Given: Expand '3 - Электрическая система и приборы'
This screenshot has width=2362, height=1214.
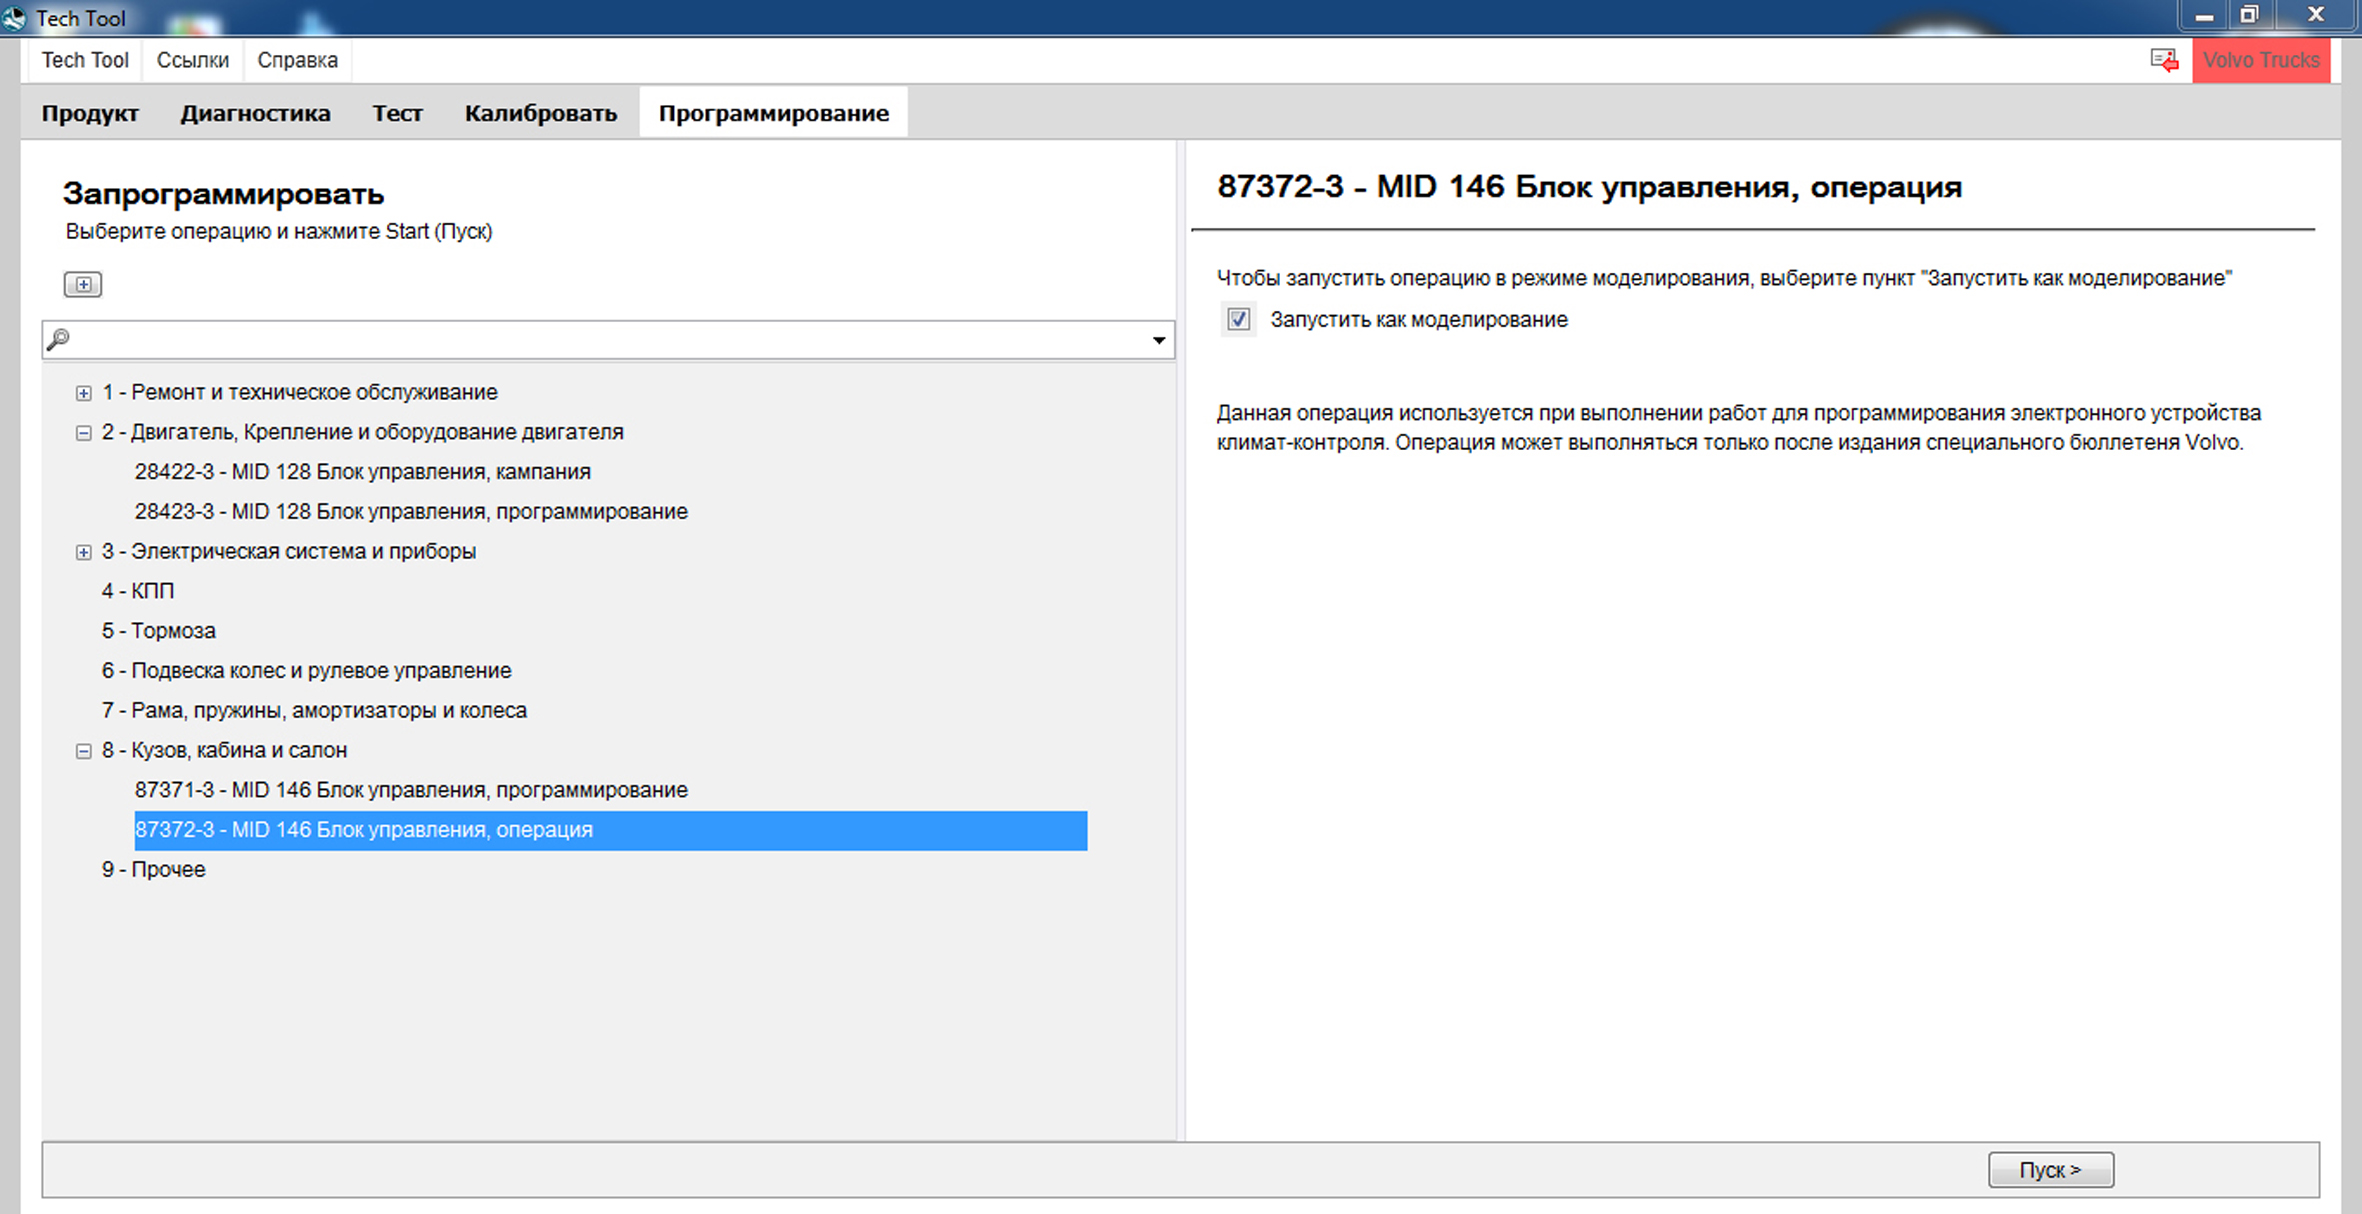Looking at the screenshot, I should tap(84, 552).
